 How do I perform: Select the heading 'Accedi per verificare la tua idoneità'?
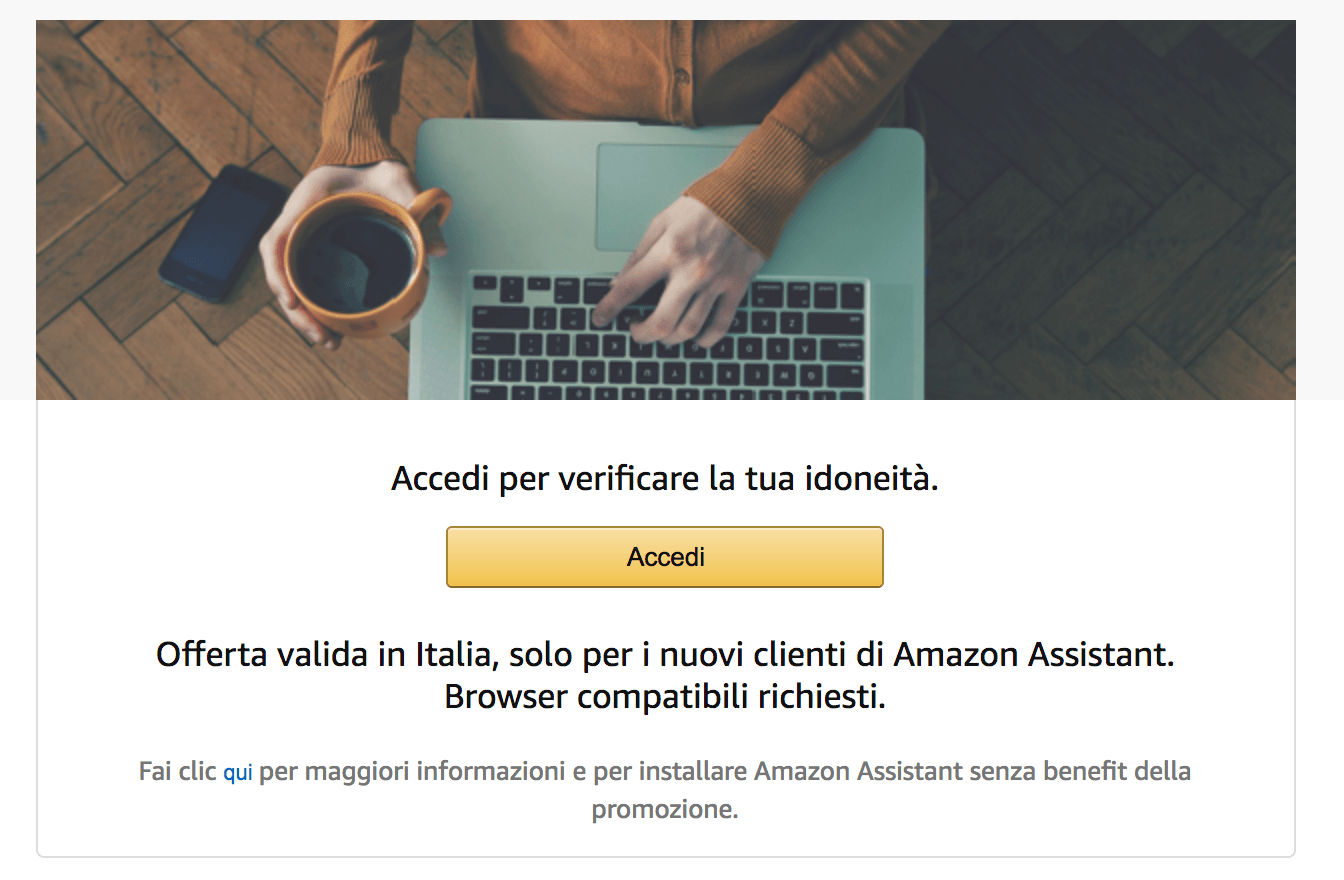(665, 479)
